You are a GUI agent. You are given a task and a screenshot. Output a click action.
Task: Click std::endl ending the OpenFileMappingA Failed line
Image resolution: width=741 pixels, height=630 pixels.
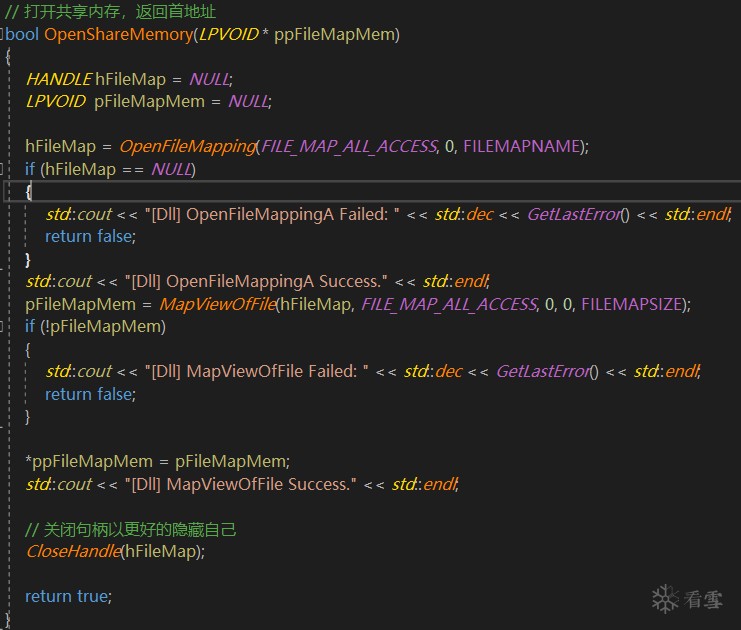697,215
